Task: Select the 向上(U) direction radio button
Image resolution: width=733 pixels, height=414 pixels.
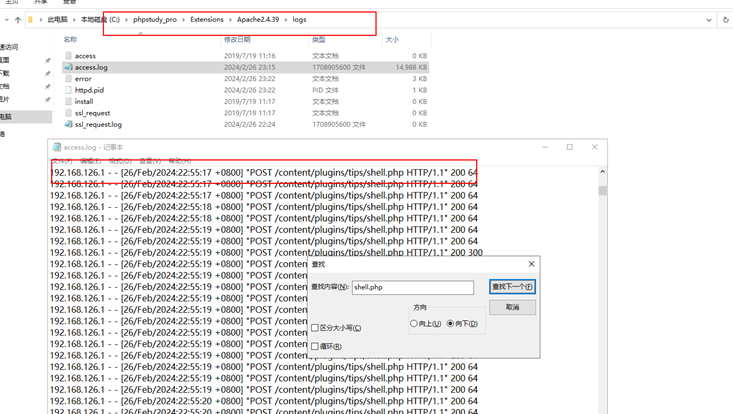Action: point(414,323)
